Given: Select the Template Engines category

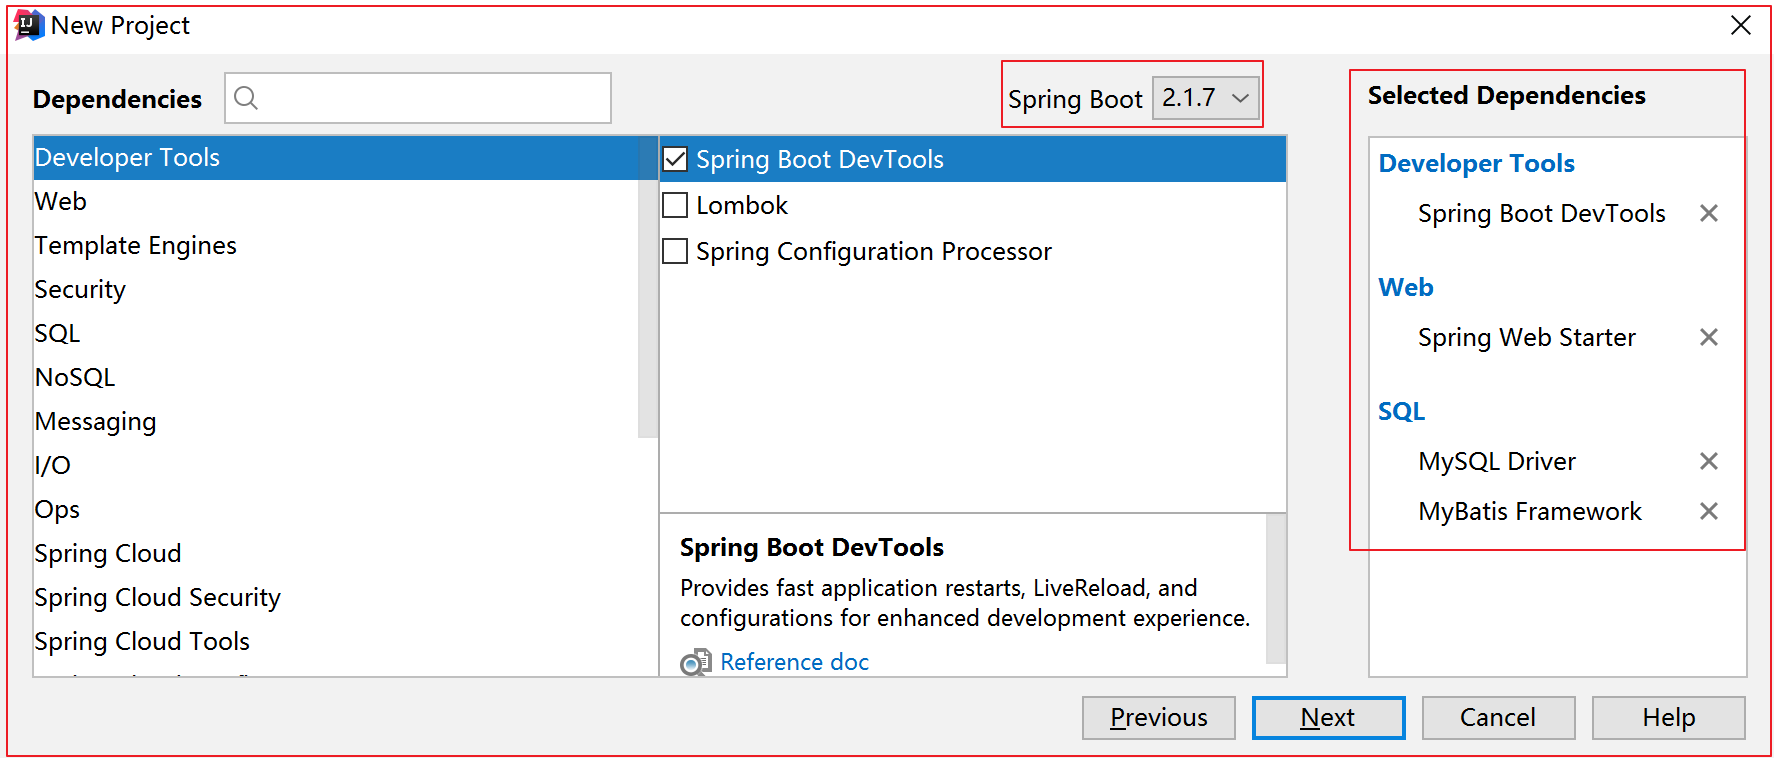Looking at the screenshot, I should coord(336,246).
